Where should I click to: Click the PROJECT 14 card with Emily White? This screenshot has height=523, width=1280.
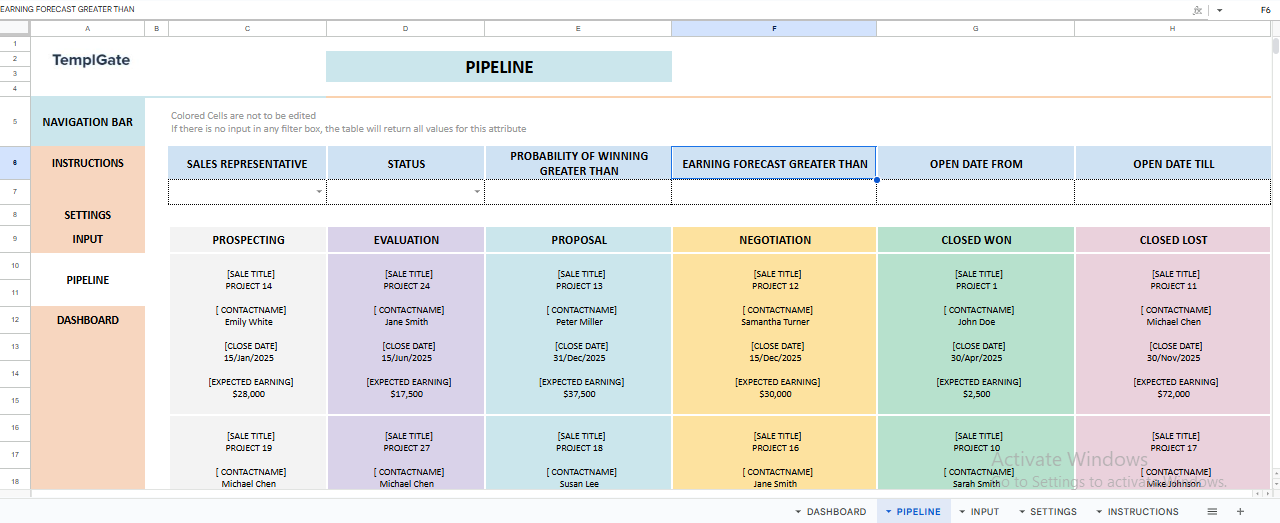[248, 334]
